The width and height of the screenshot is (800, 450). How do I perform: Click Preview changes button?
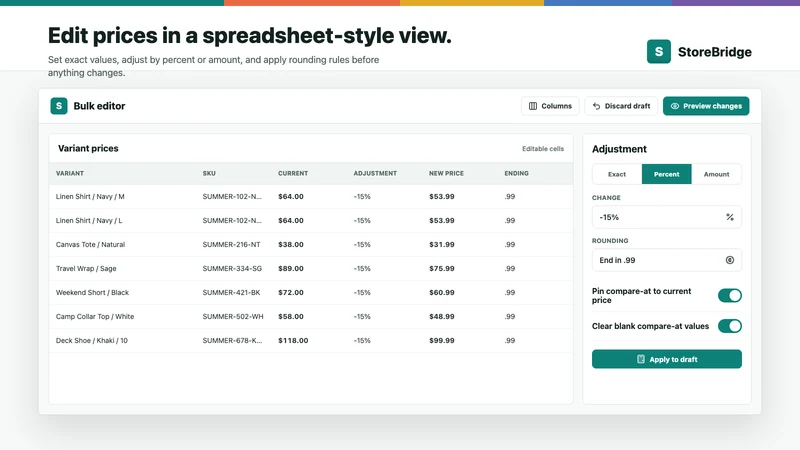tap(706, 106)
